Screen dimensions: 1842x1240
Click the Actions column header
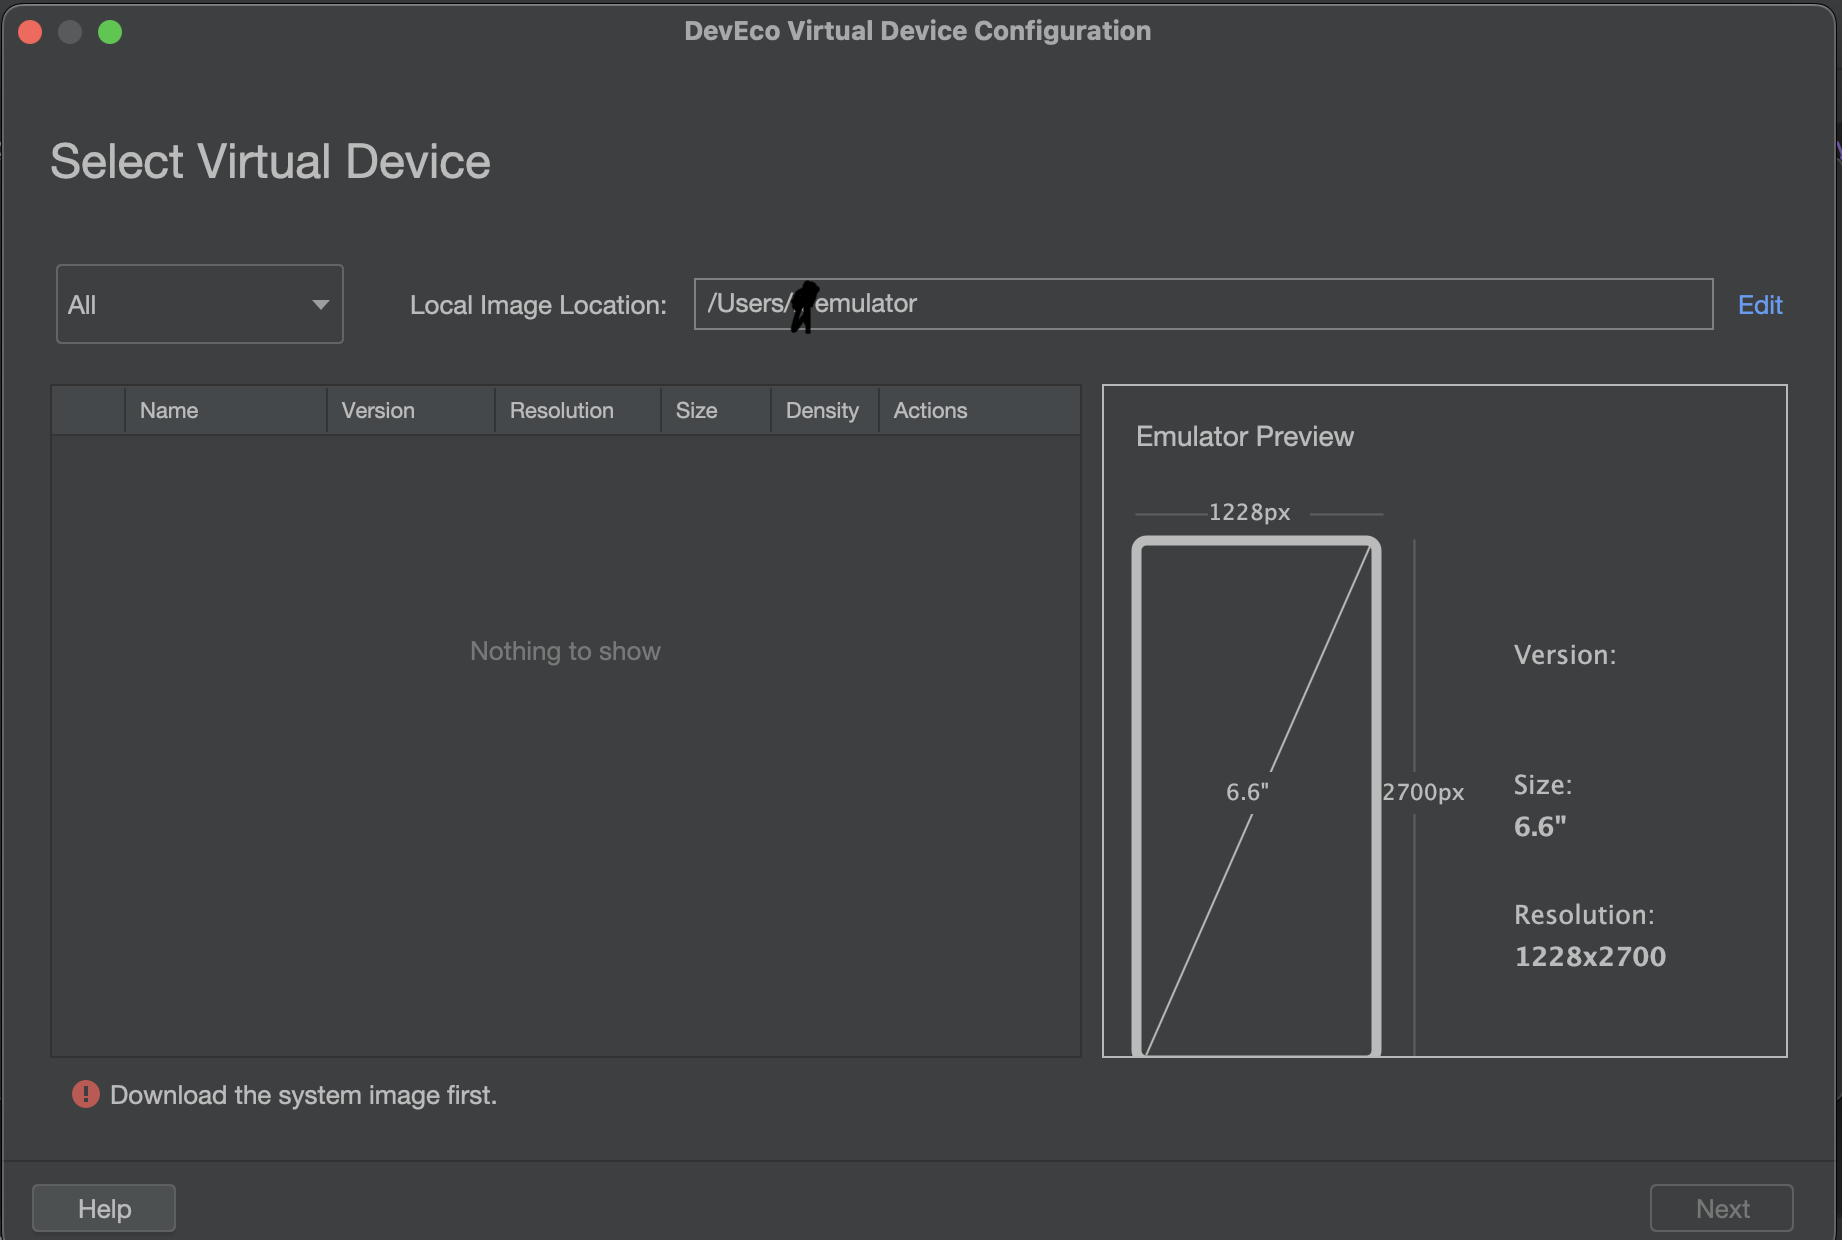point(980,410)
